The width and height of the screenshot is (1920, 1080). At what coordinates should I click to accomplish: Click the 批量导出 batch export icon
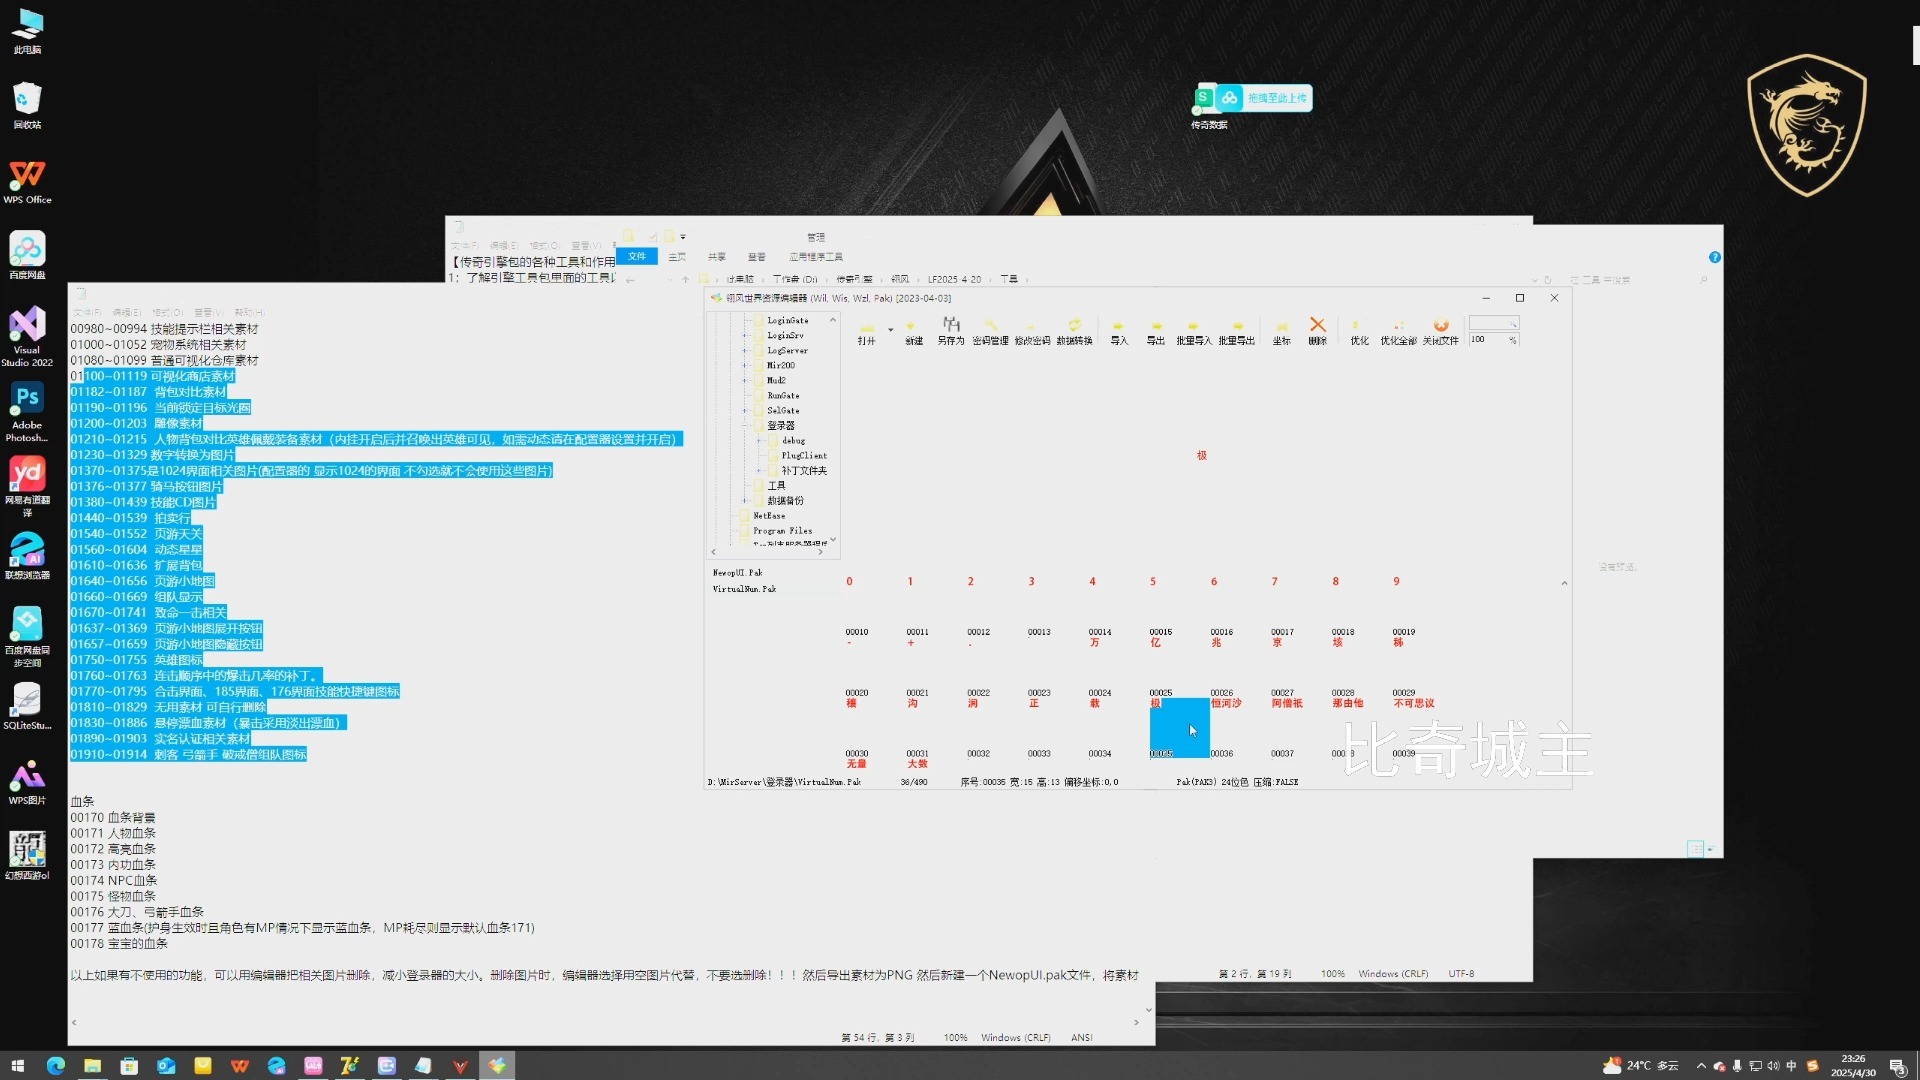1236,329
